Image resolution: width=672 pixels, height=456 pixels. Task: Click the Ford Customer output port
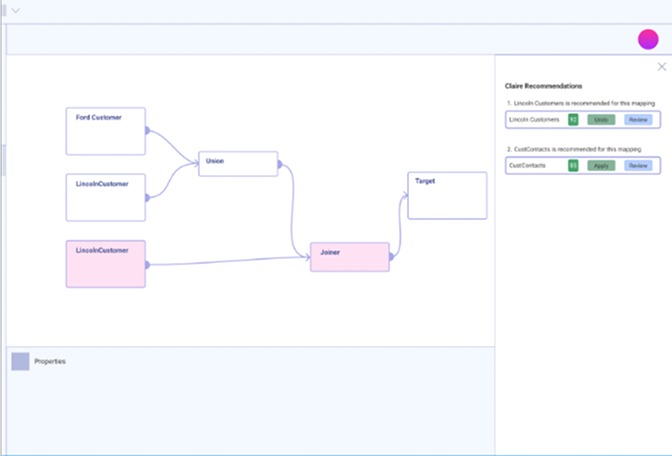tap(147, 130)
